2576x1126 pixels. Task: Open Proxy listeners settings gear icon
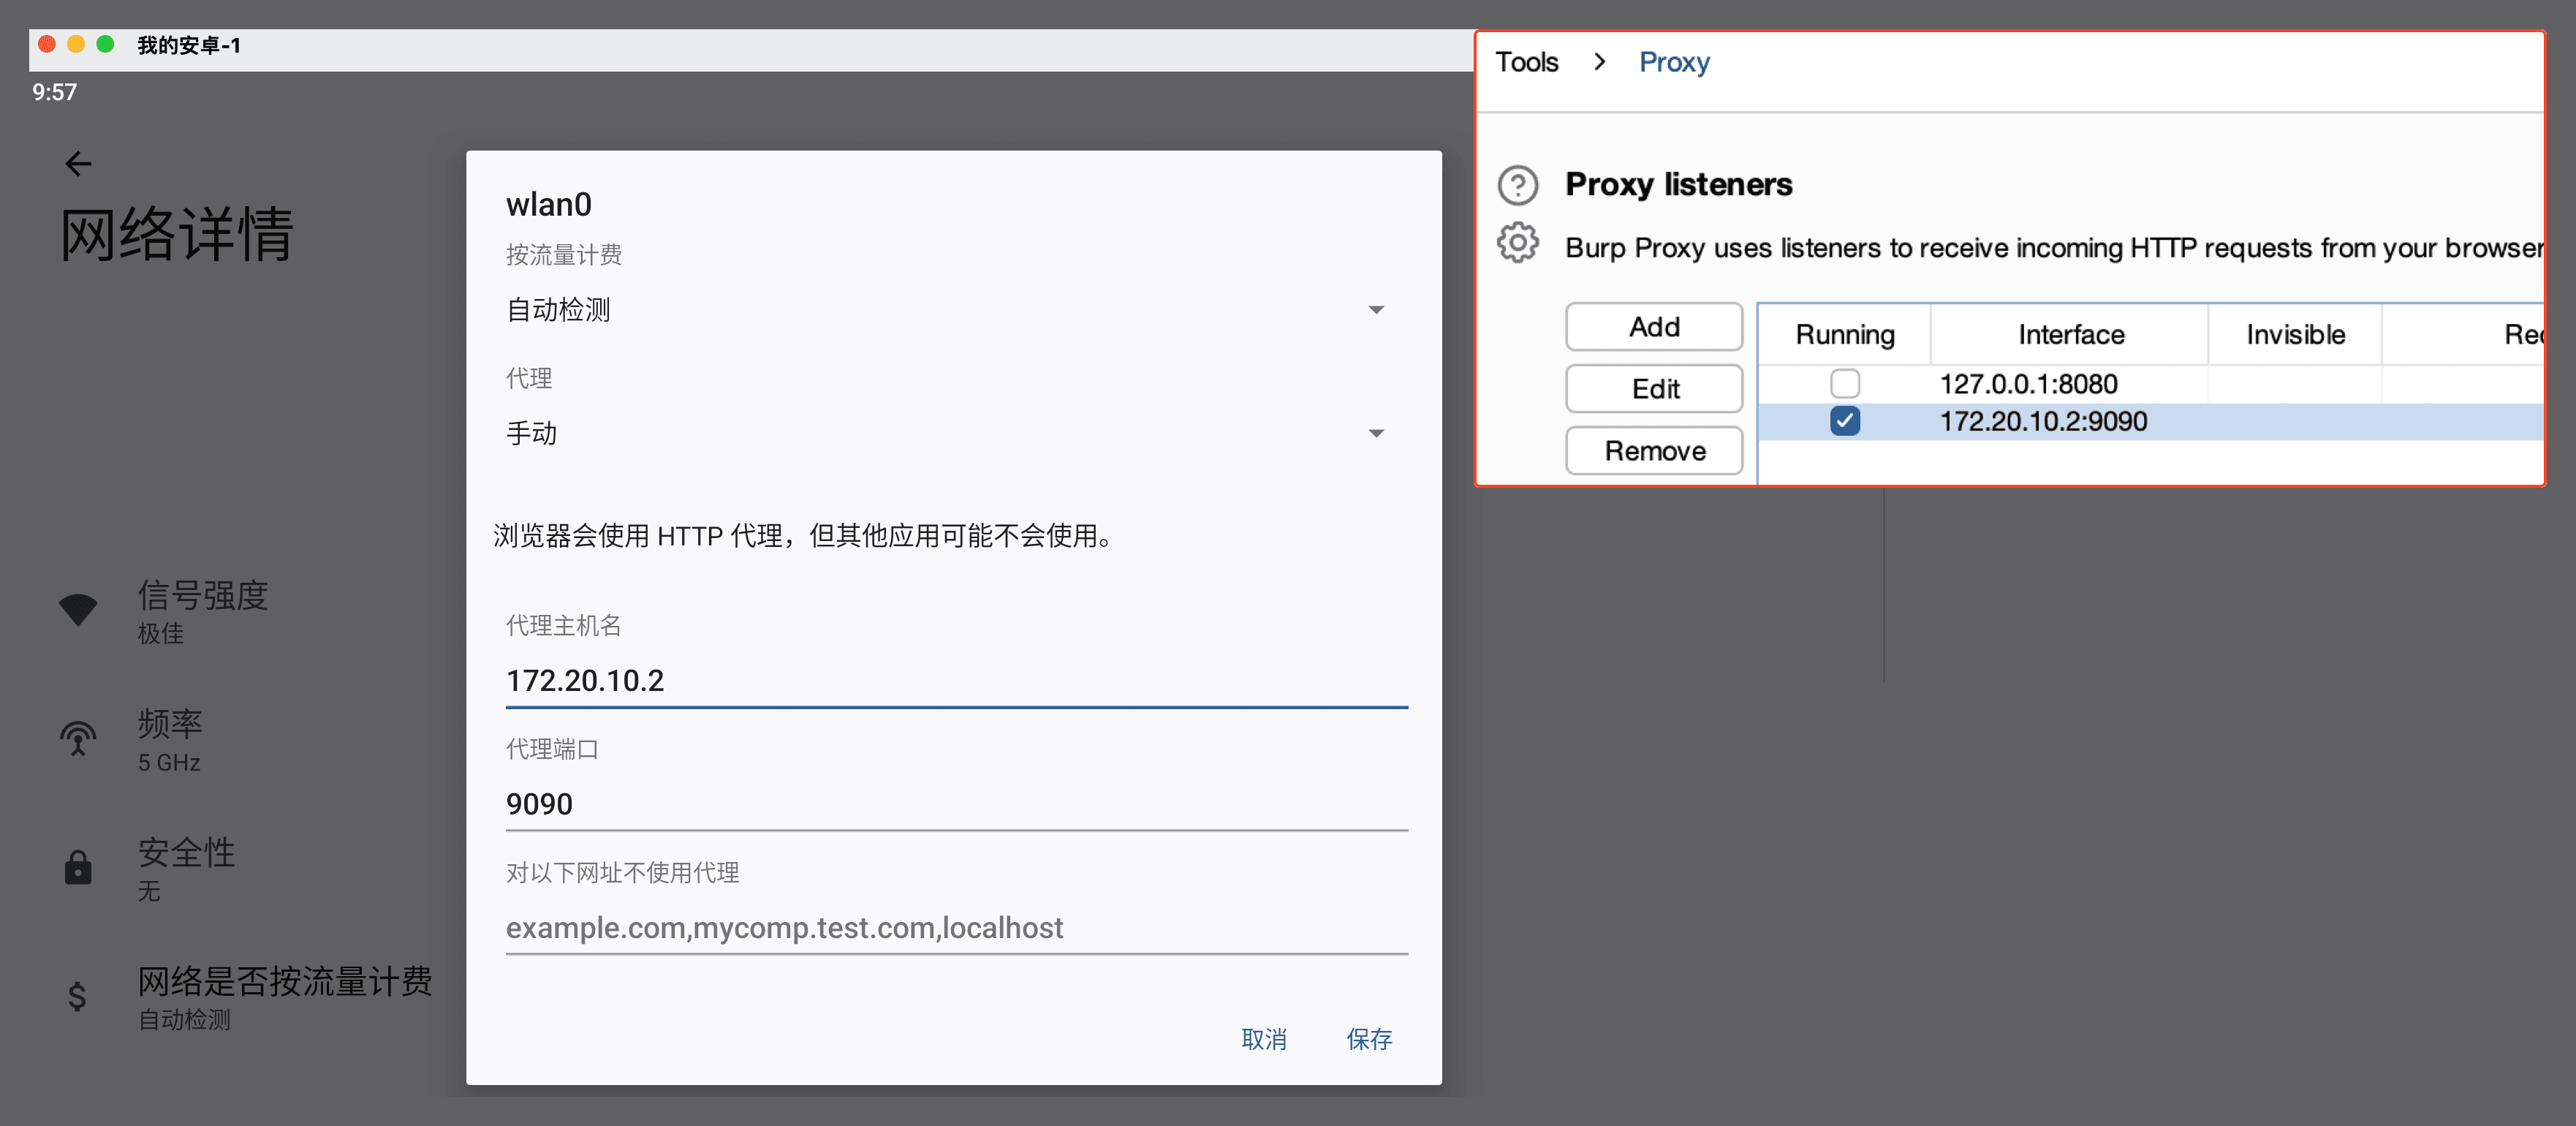coord(1517,243)
